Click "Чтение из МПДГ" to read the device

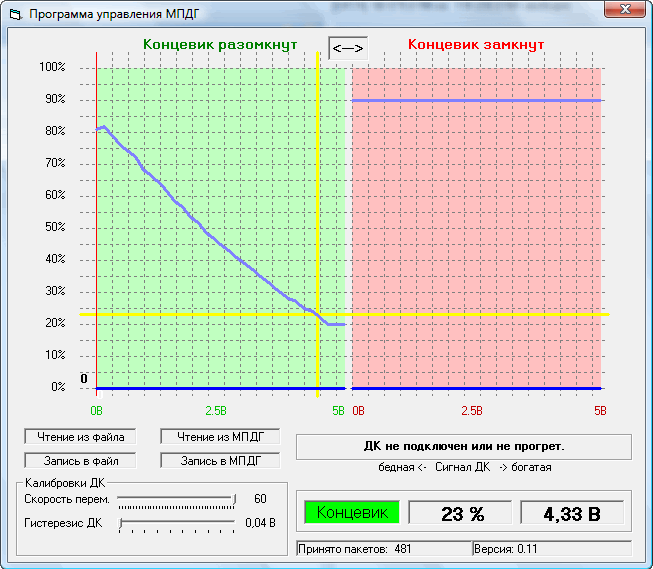pos(220,436)
